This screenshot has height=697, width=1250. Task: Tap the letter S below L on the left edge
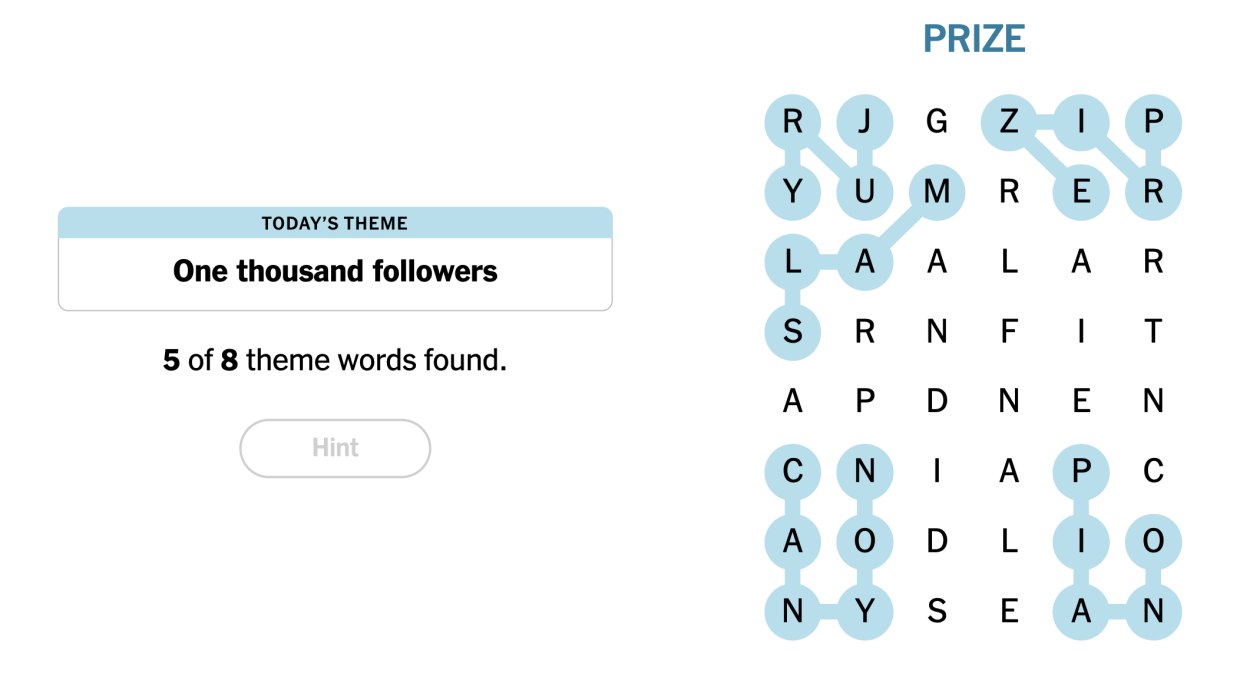coord(793,332)
